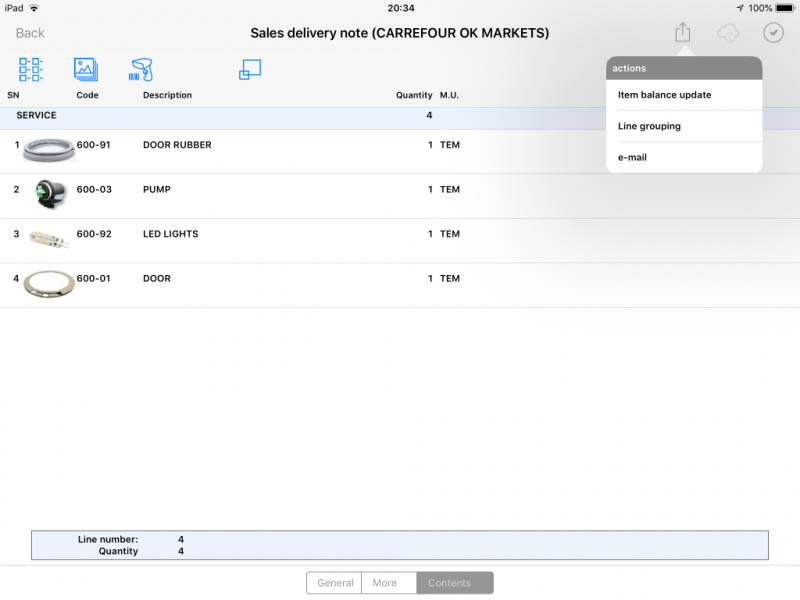Tap the Sales delivery note title
This screenshot has width=800, height=600.
(x=399, y=33)
